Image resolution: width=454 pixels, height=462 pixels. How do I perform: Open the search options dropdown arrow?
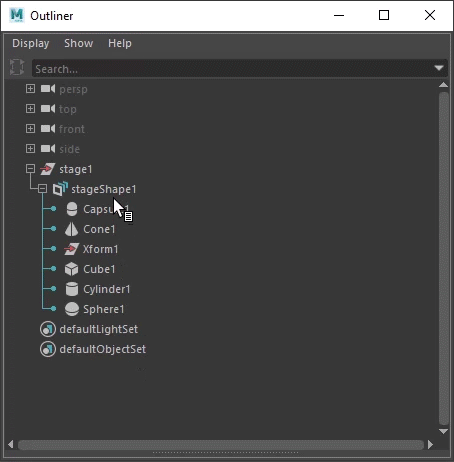[439, 68]
